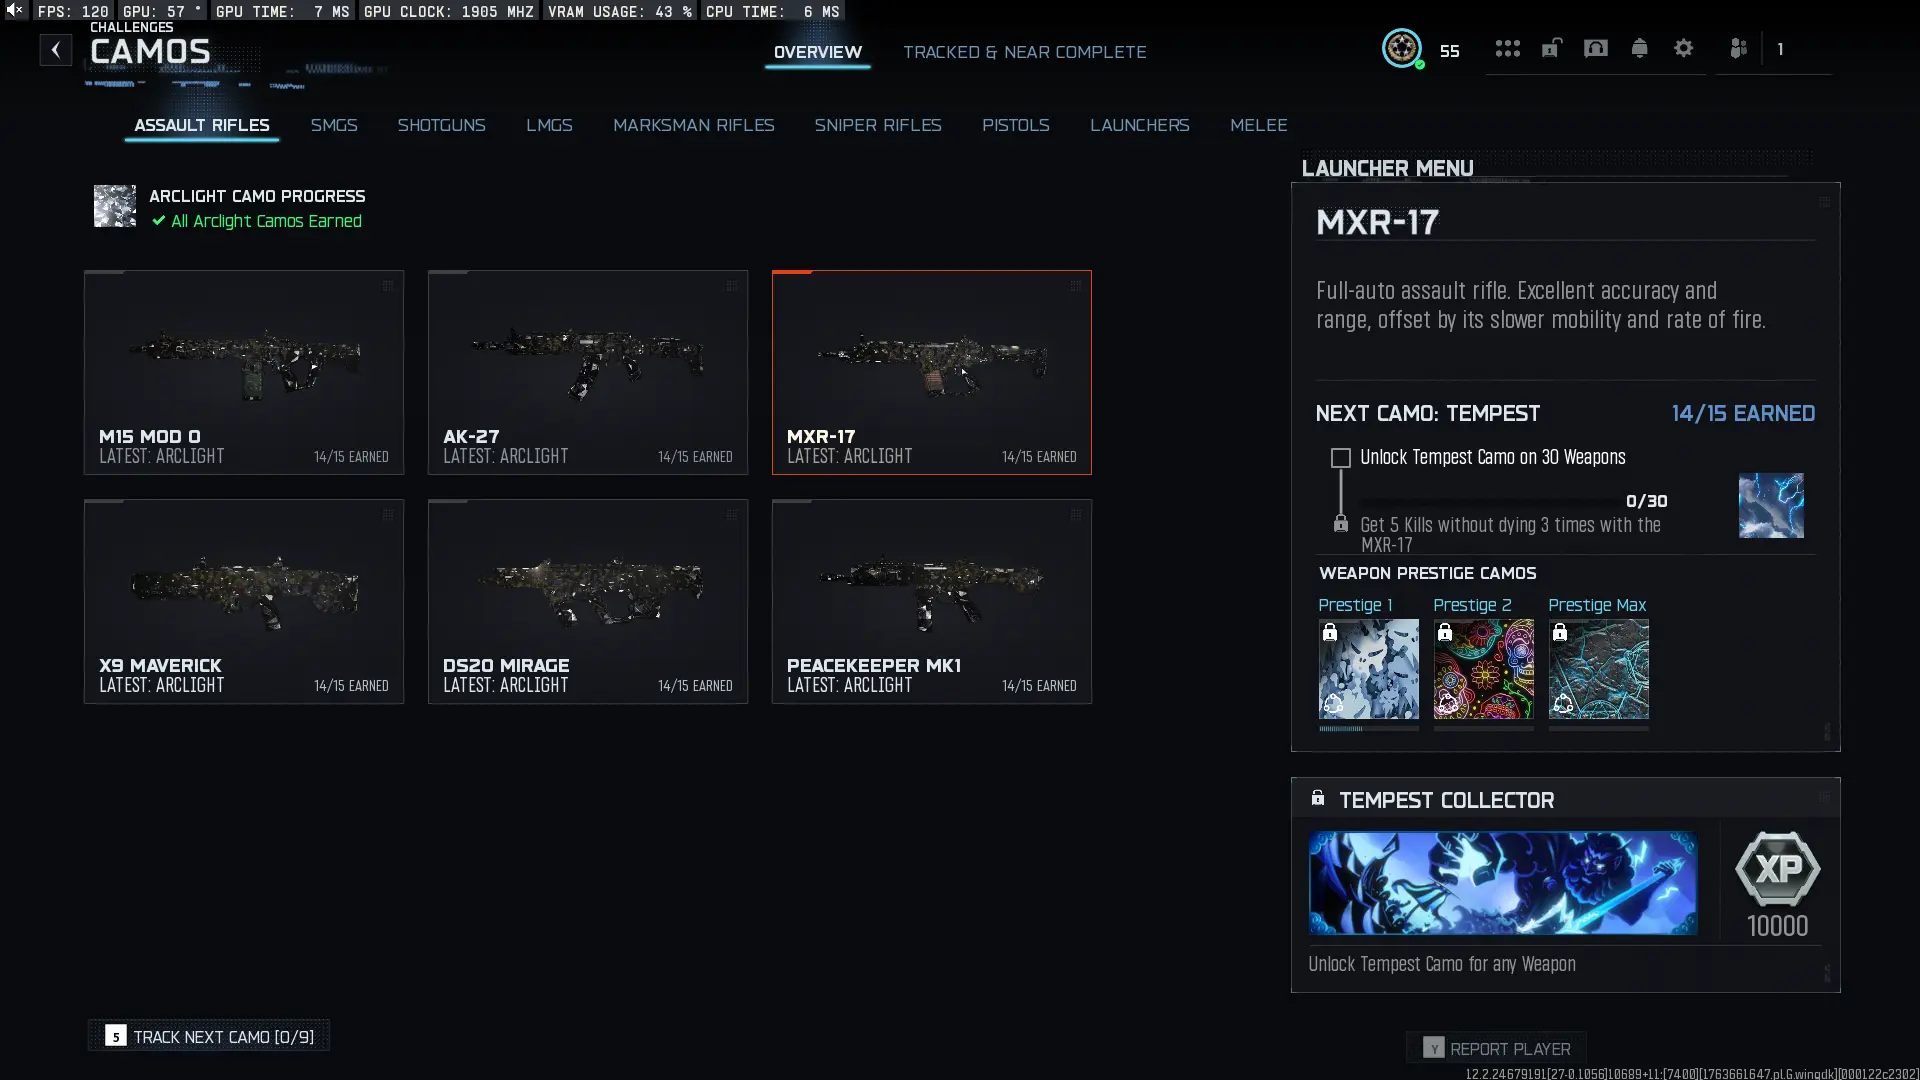Click the player rank emblem icon
The height and width of the screenshot is (1080, 1920).
(x=1401, y=48)
